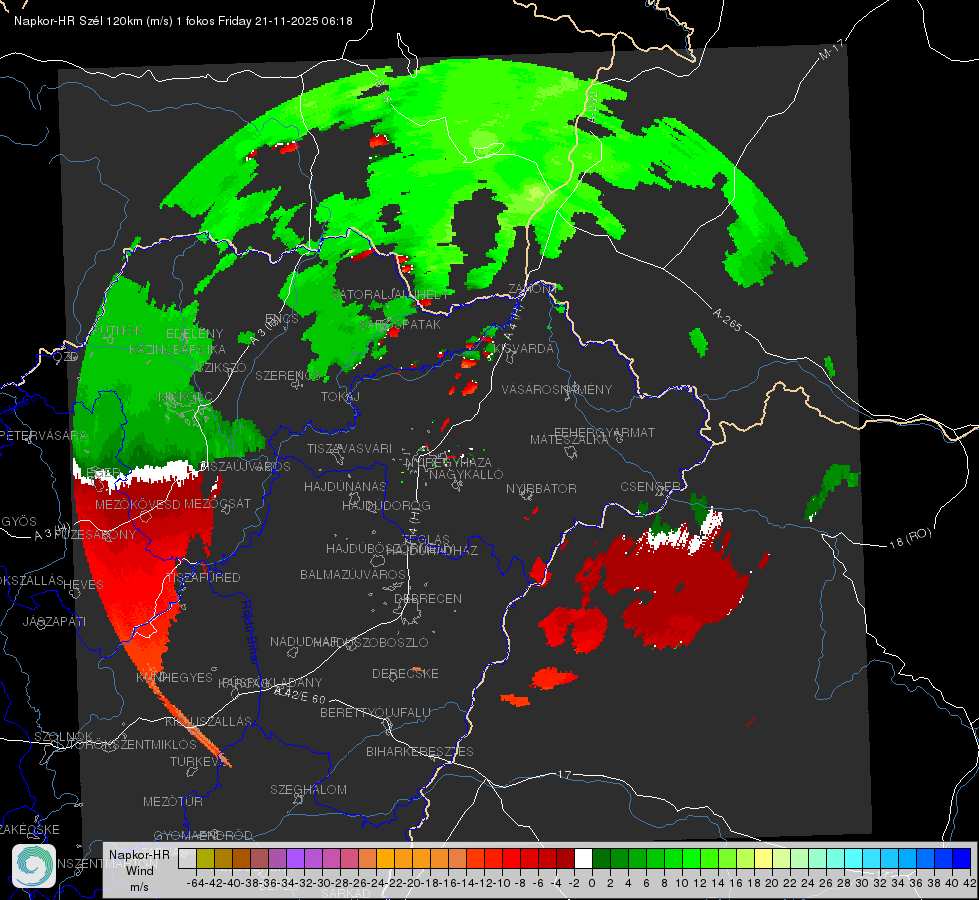
Task: Click the SZOLNOK city label
Action: (63, 736)
